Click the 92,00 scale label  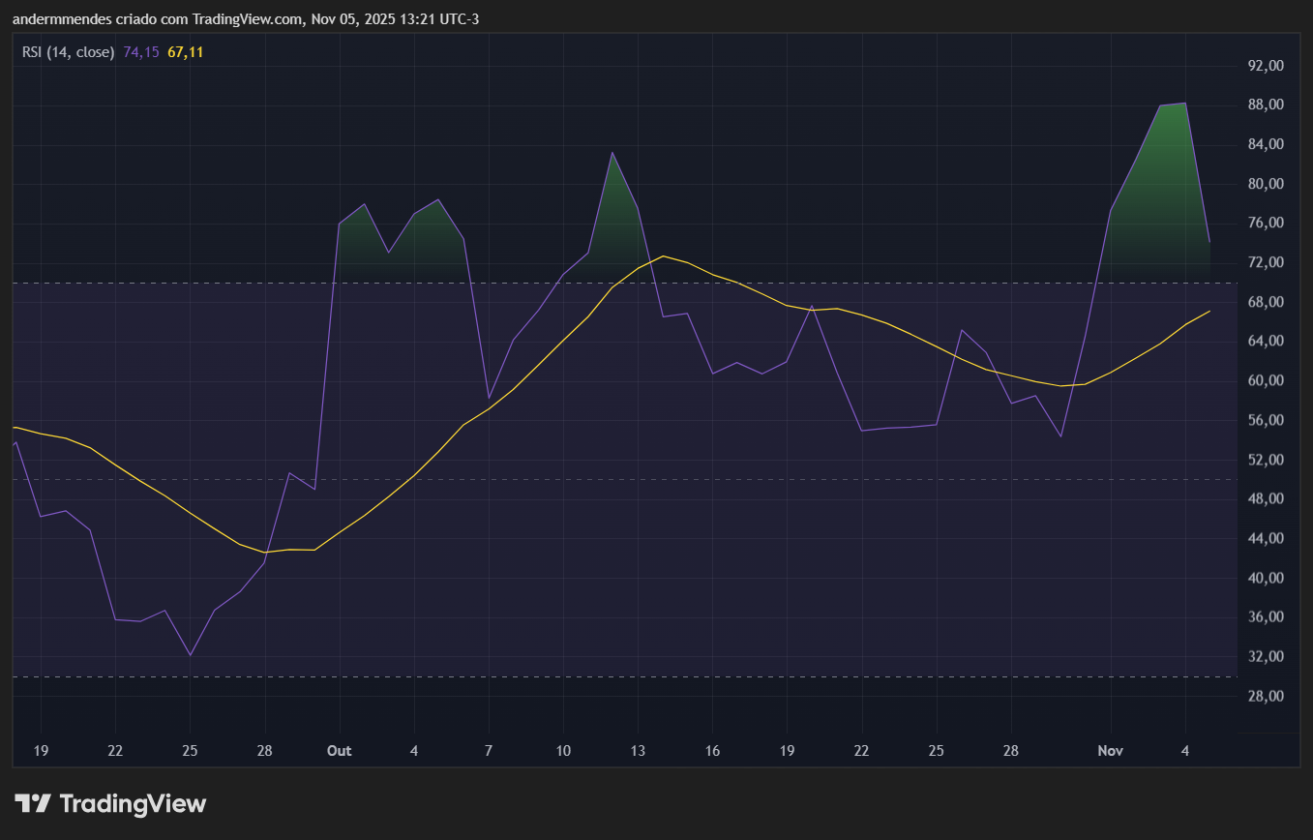[1267, 66]
